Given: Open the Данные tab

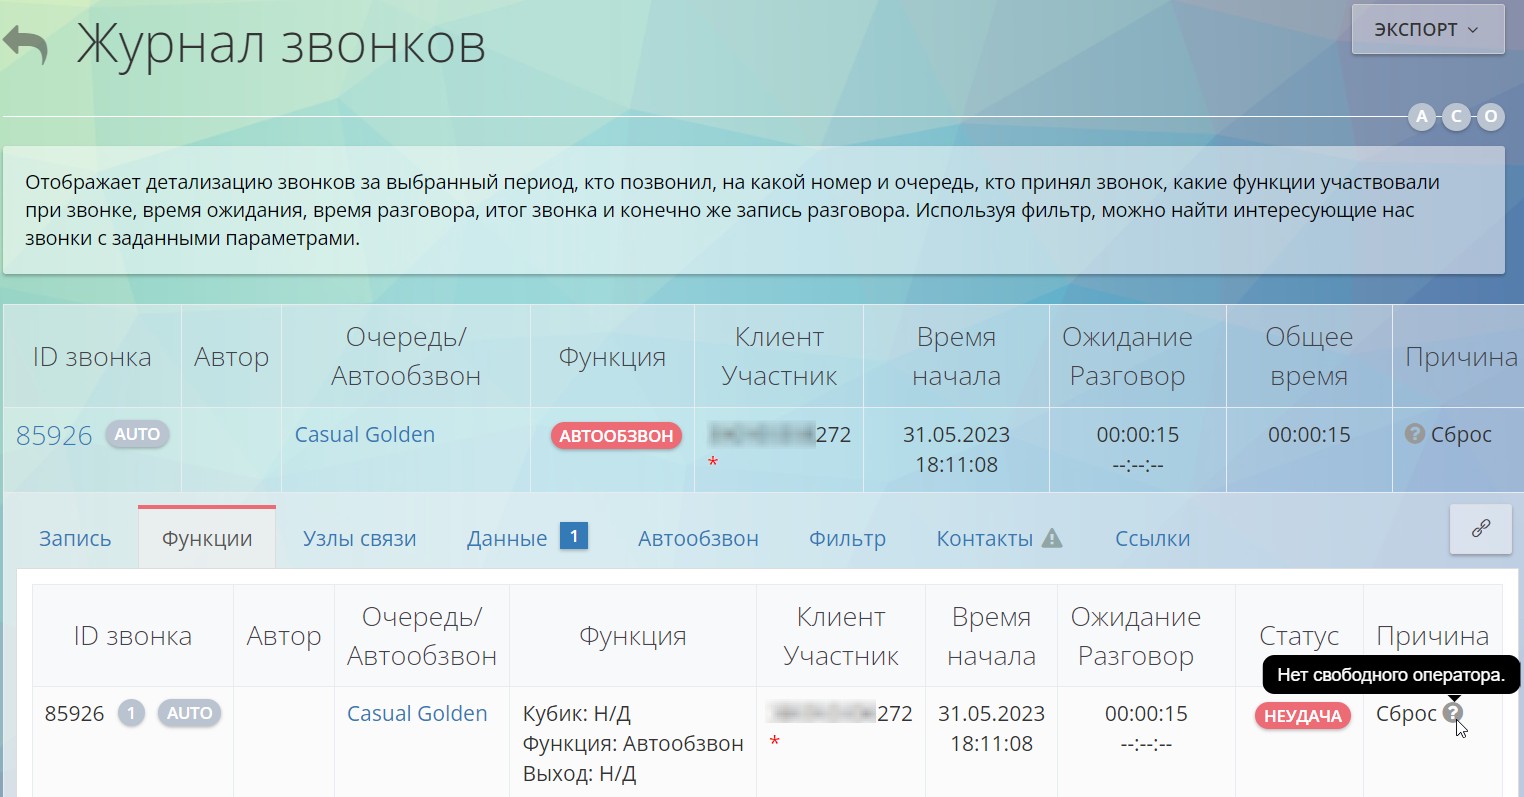Looking at the screenshot, I should pyautogui.click(x=507, y=539).
